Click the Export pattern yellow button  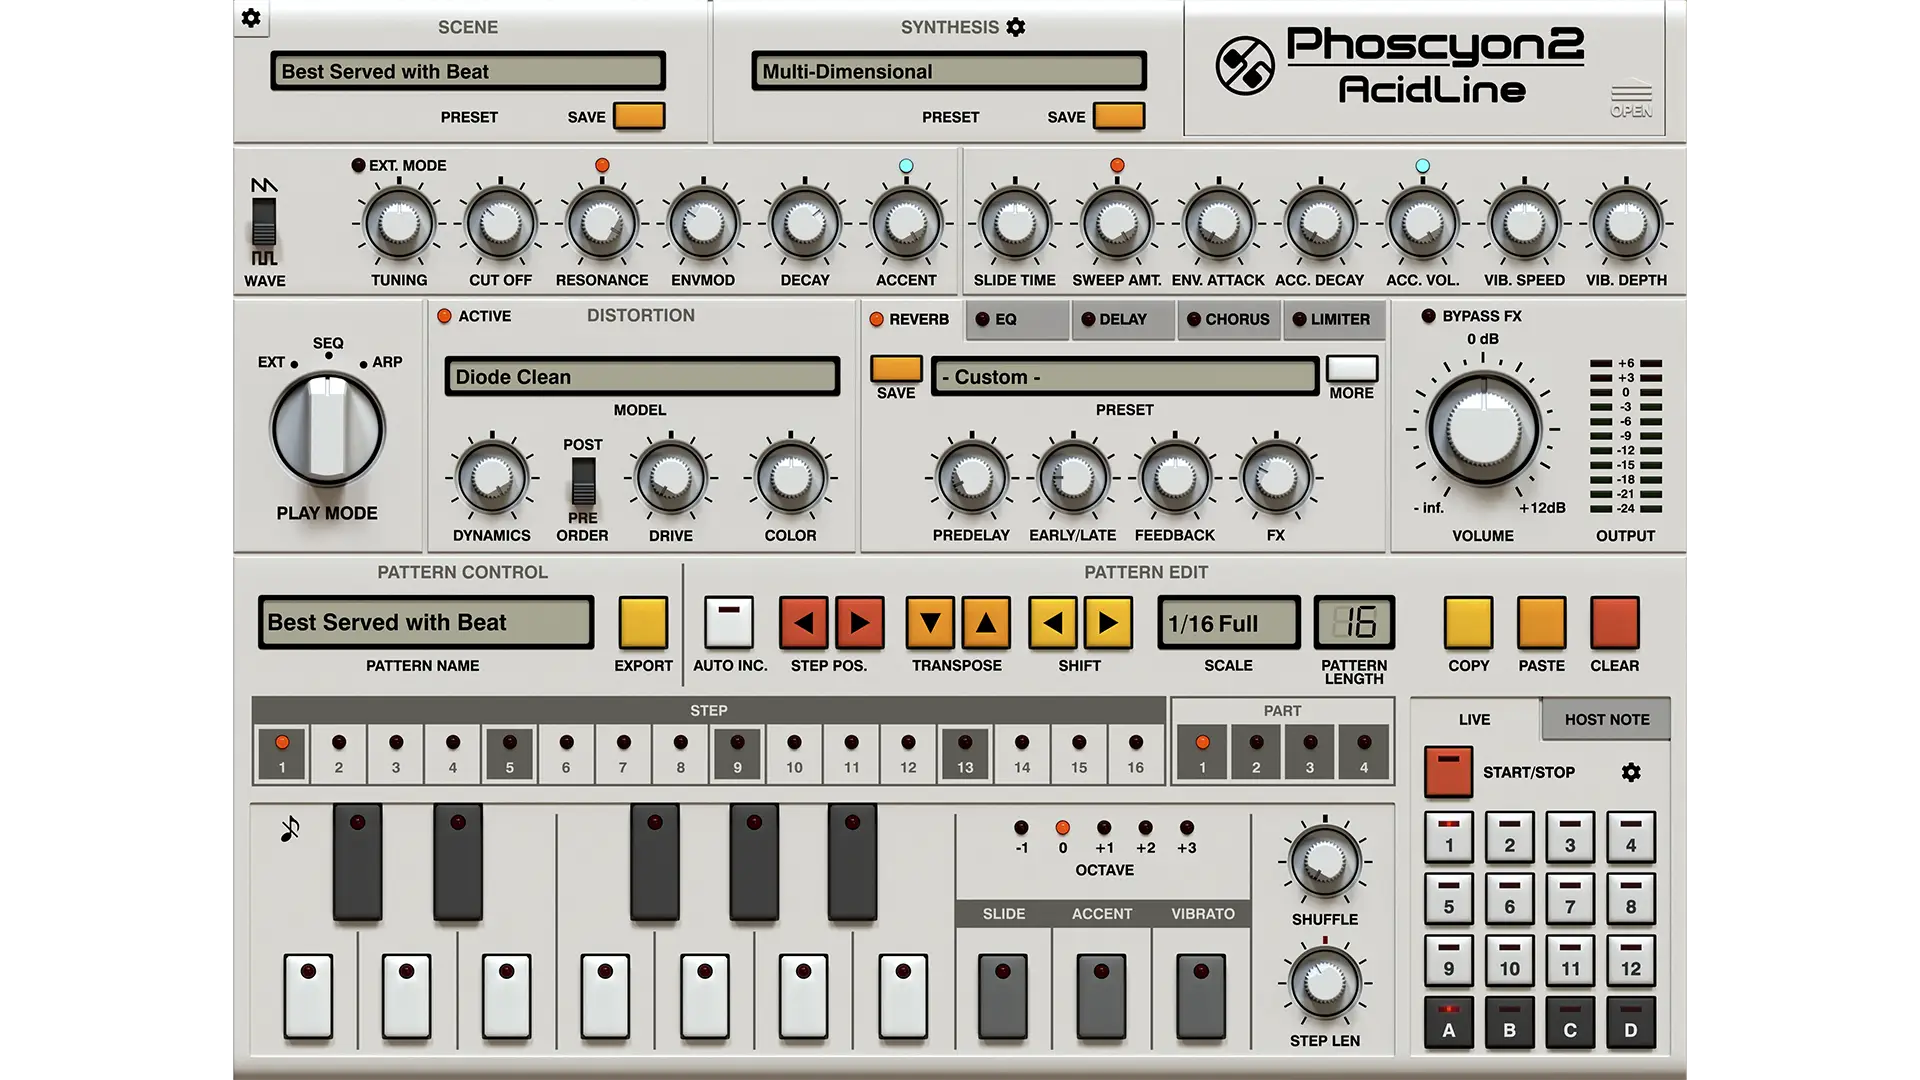pyautogui.click(x=643, y=623)
